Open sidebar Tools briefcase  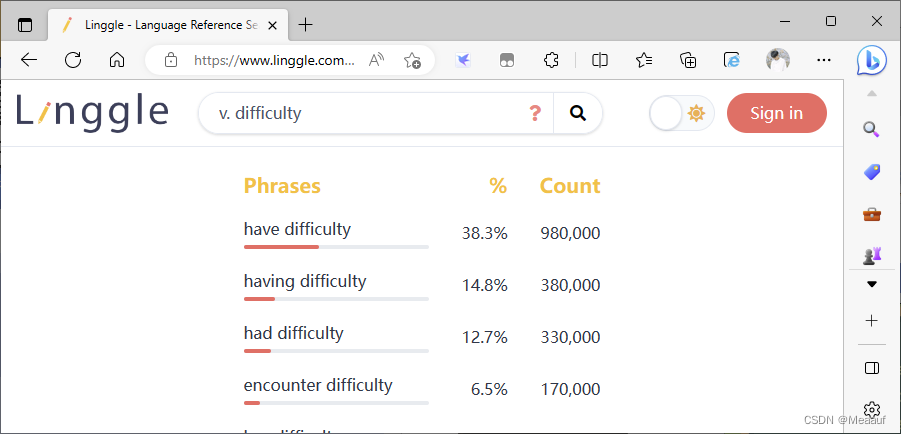point(872,214)
